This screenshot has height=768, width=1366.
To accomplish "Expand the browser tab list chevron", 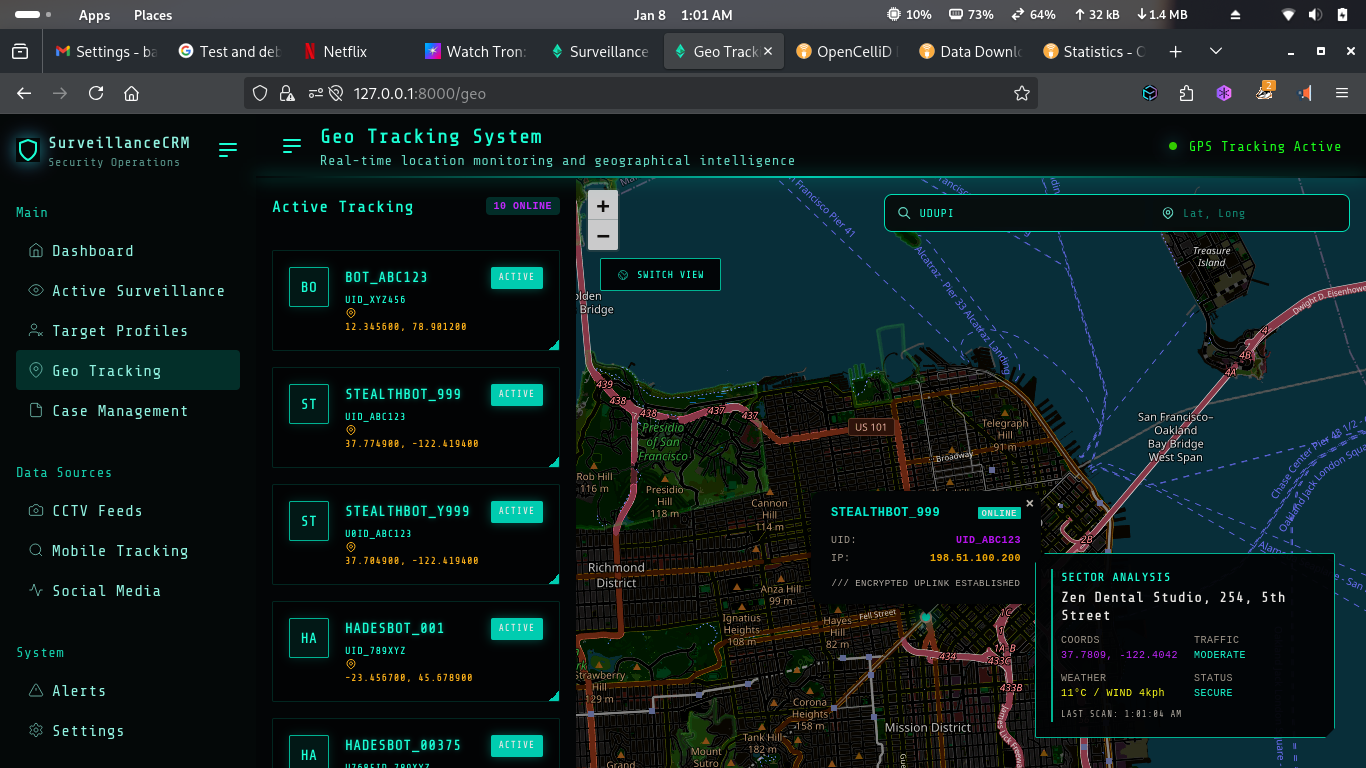I will (x=1216, y=51).
